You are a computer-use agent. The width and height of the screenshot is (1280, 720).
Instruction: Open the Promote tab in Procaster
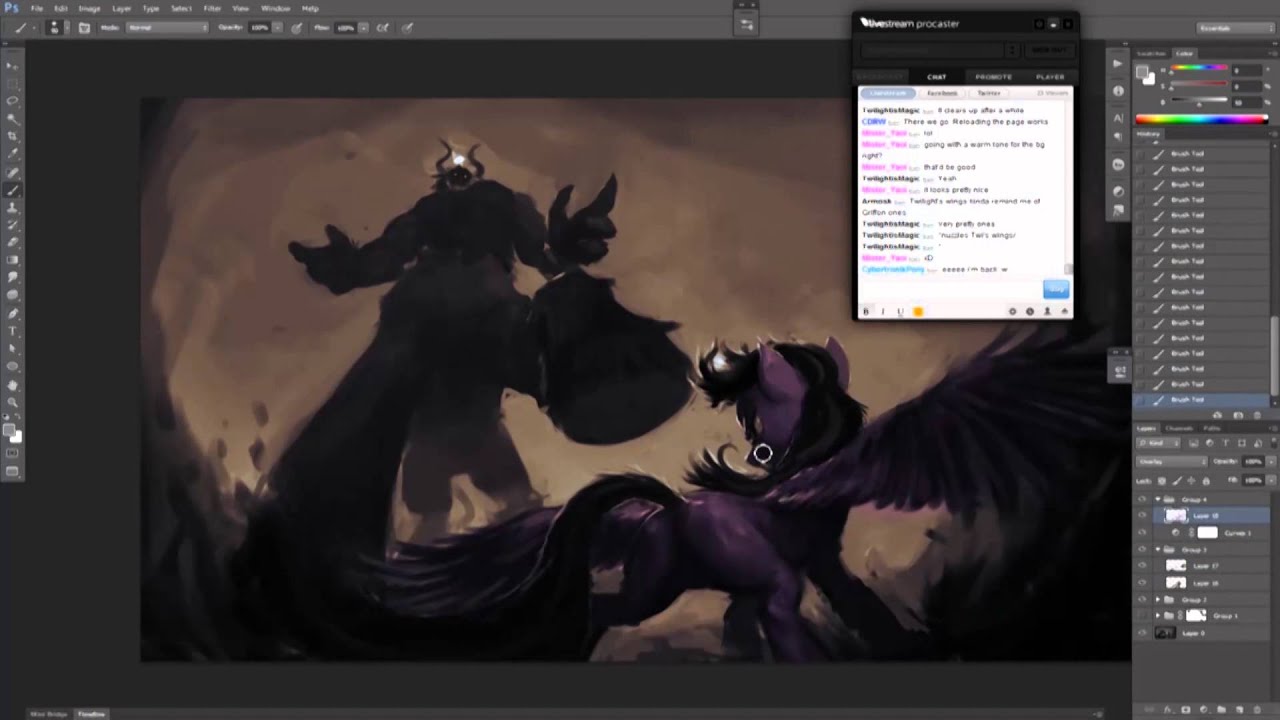[x=993, y=77]
